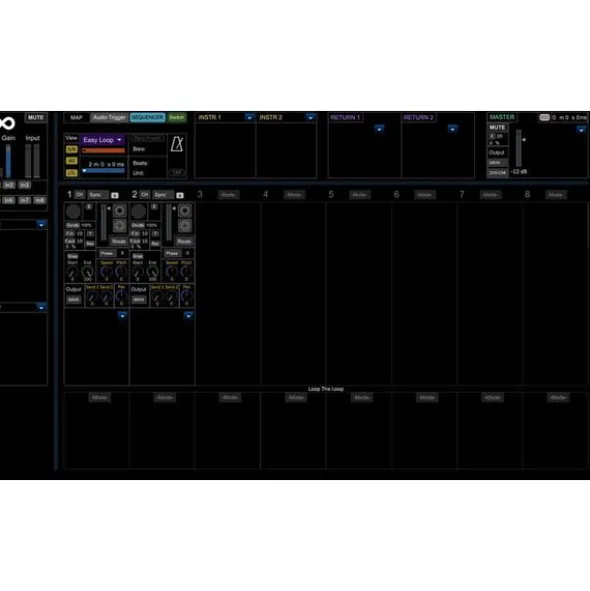Adjust the MASTER volume fader

[519, 148]
